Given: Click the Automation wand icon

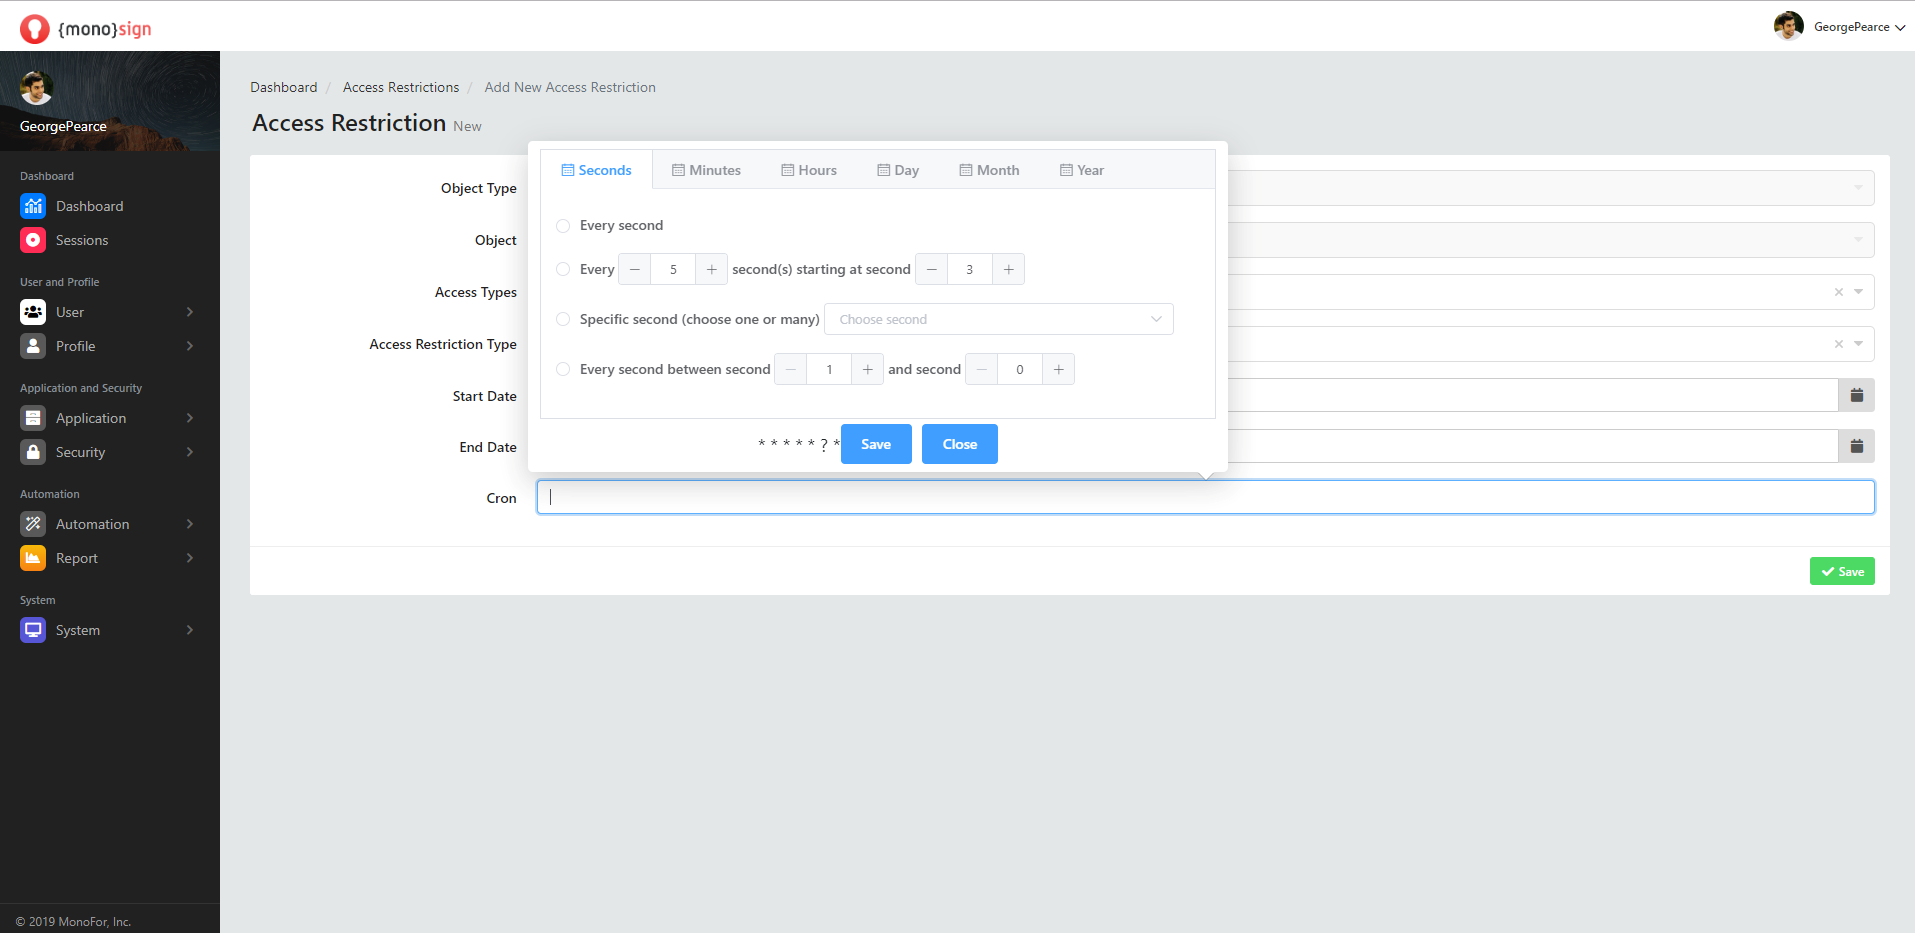Looking at the screenshot, I should (33, 524).
